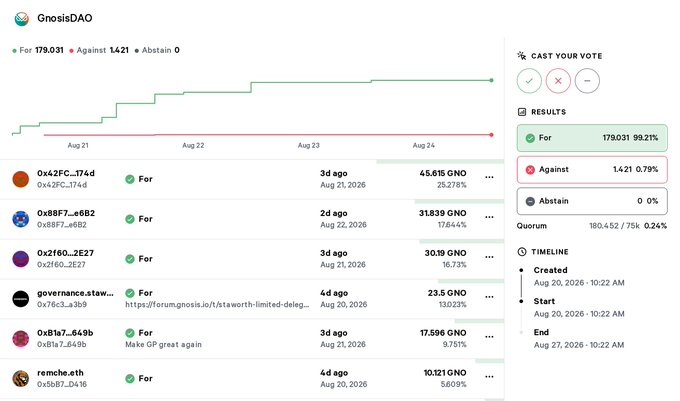Click the Aug 24 chart axis label
This screenshot has width=680, height=401.
tap(424, 145)
